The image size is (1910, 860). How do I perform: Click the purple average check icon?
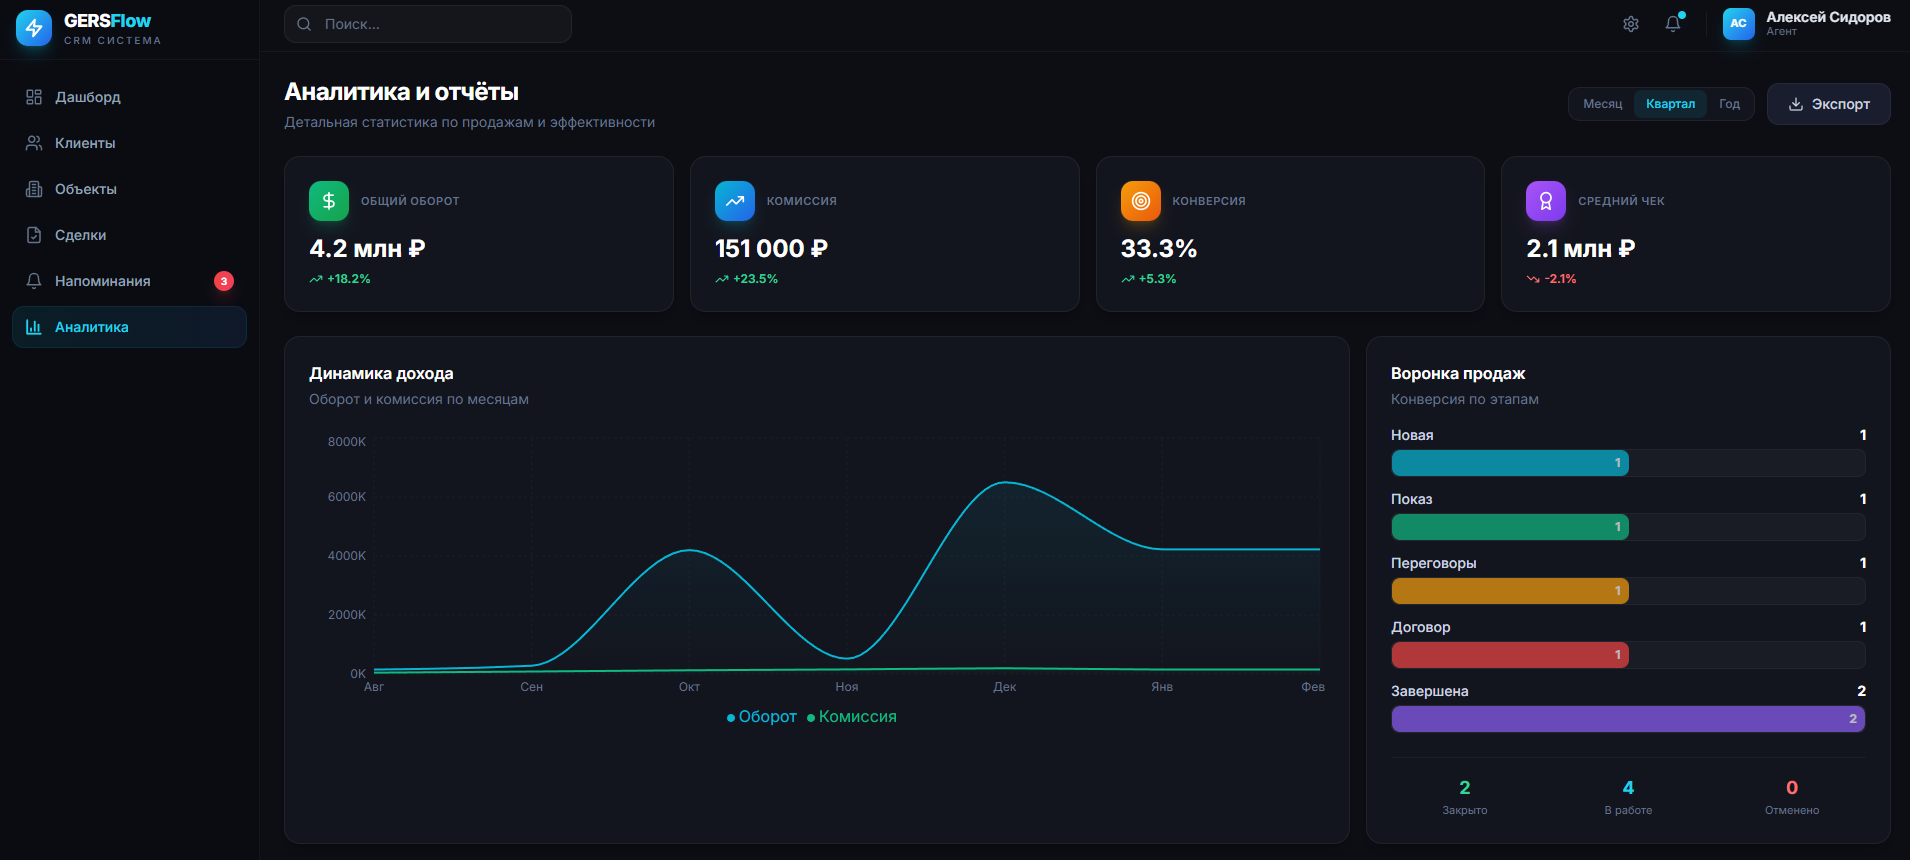click(x=1545, y=201)
